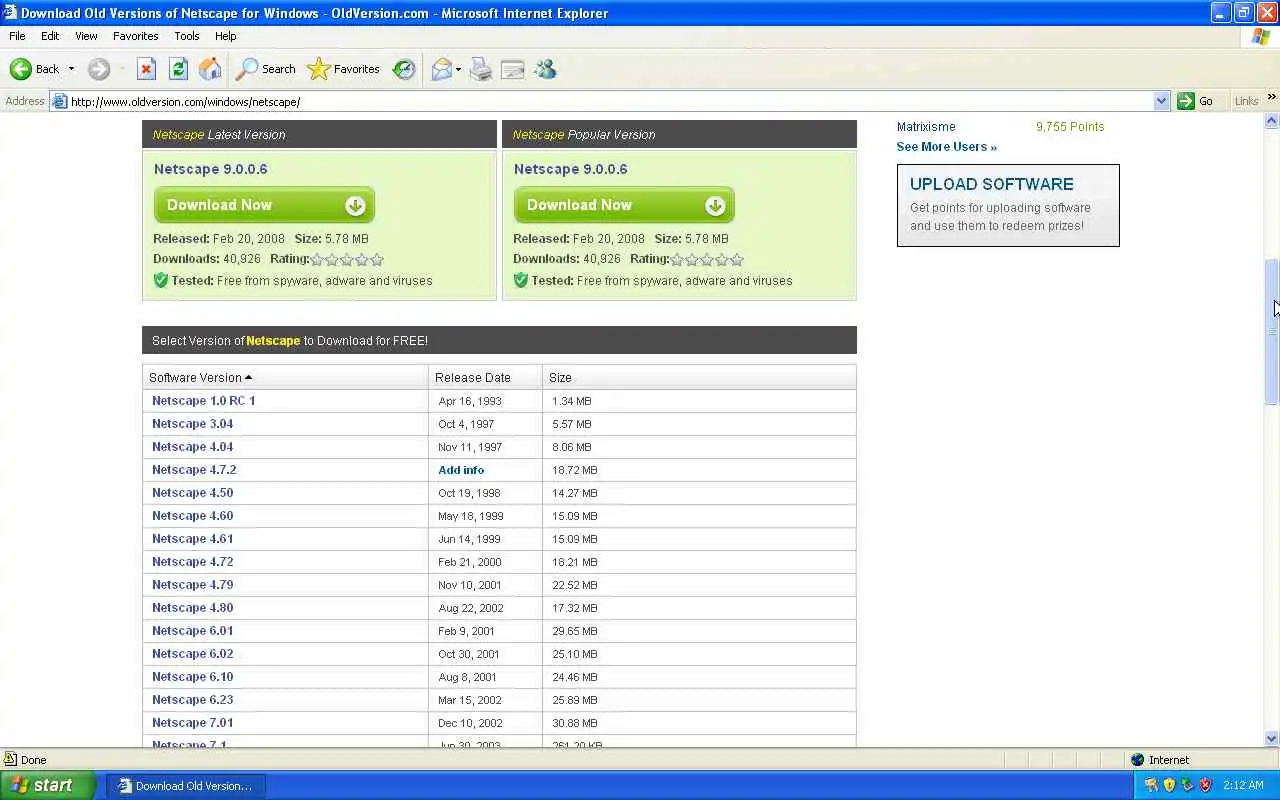
Task: Click the UPLOAD SOFTWARE box
Action: pyautogui.click(x=1008, y=205)
